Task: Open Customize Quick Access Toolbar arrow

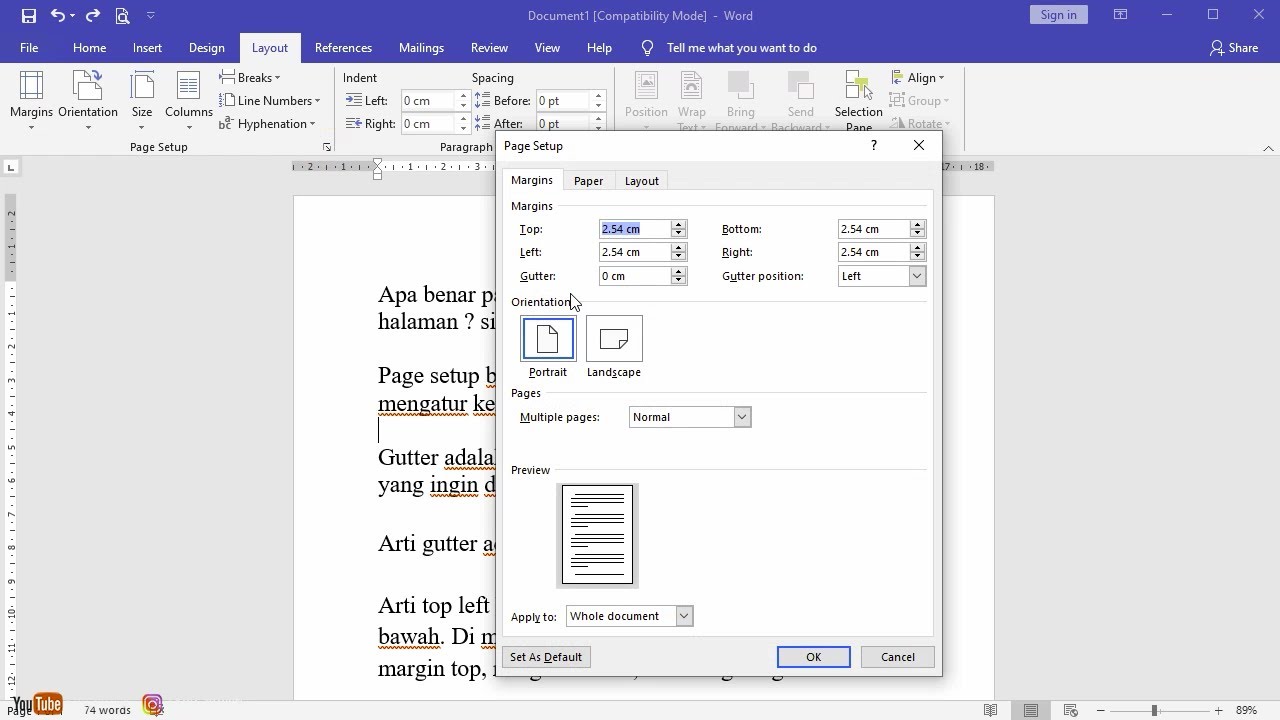Action: pyautogui.click(x=151, y=15)
